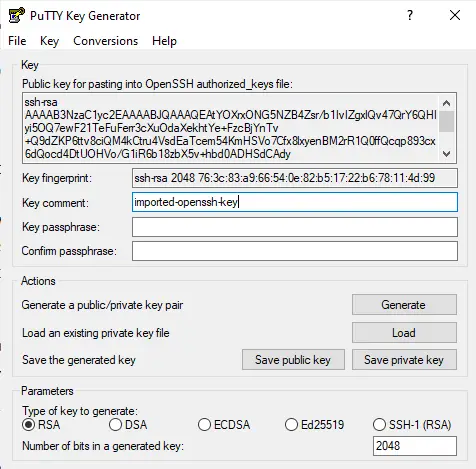Click the public key scroll down arrow
This screenshot has width=476, height=469.
pyautogui.click(x=447, y=154)
